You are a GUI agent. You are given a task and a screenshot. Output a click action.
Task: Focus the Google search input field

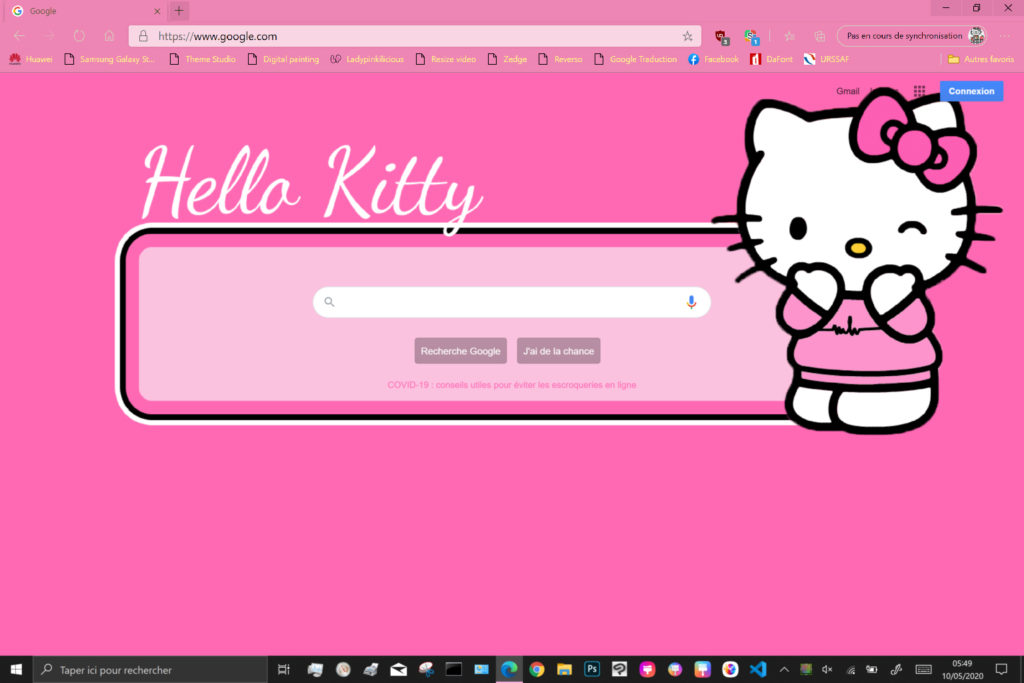(x=511, y=302)
